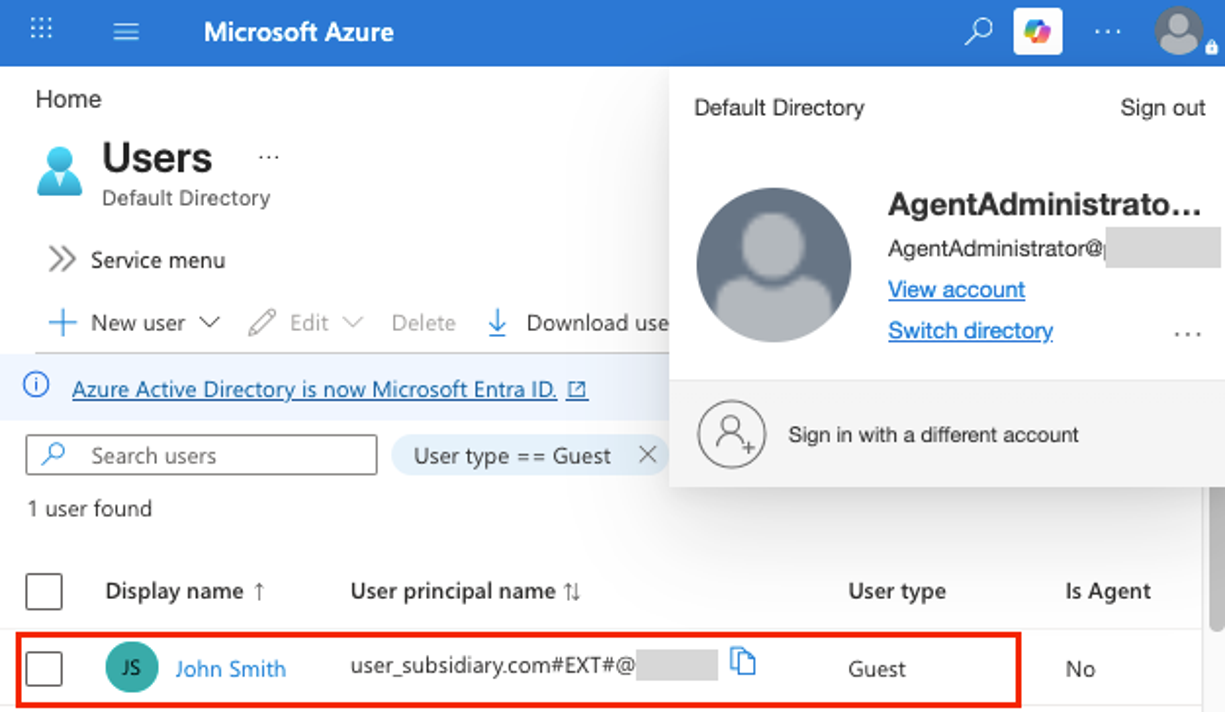This screenshot has height=712, width=1225.
Task: Click the Guest cell for John Smith
Action: (x=877, y=669)
